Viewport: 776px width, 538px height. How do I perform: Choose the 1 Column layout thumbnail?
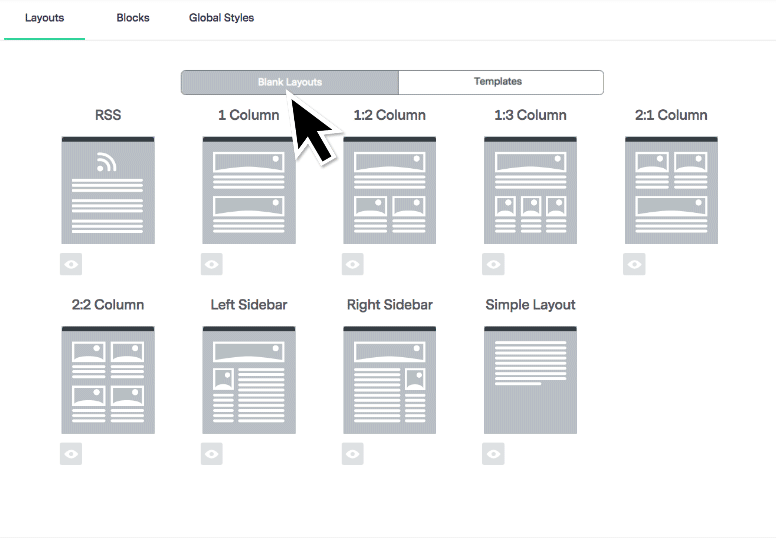pos(249,190)
